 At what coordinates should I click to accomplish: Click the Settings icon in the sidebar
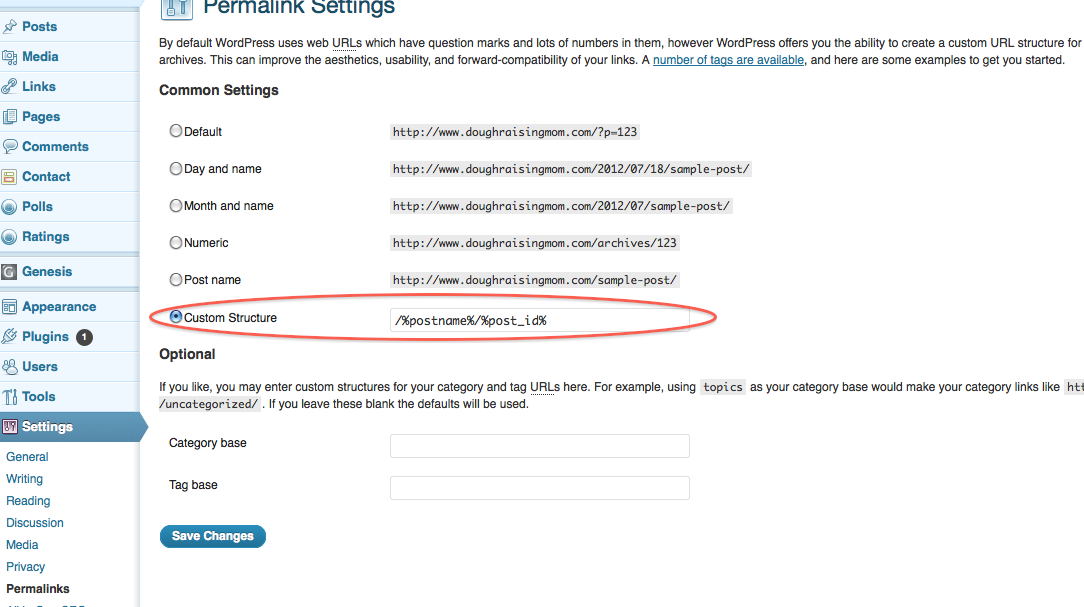(x=10, y=427)
